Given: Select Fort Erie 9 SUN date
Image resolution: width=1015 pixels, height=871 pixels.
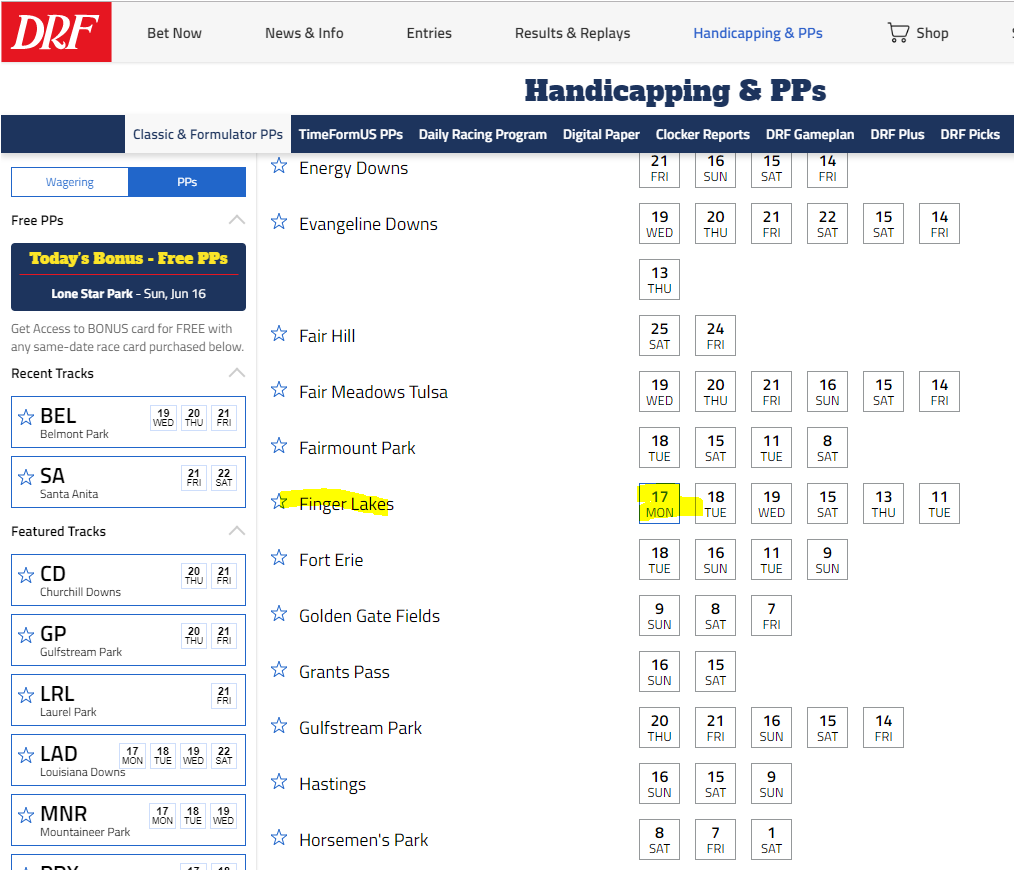Looking at the screenshot, I should (x=827, y=560).
